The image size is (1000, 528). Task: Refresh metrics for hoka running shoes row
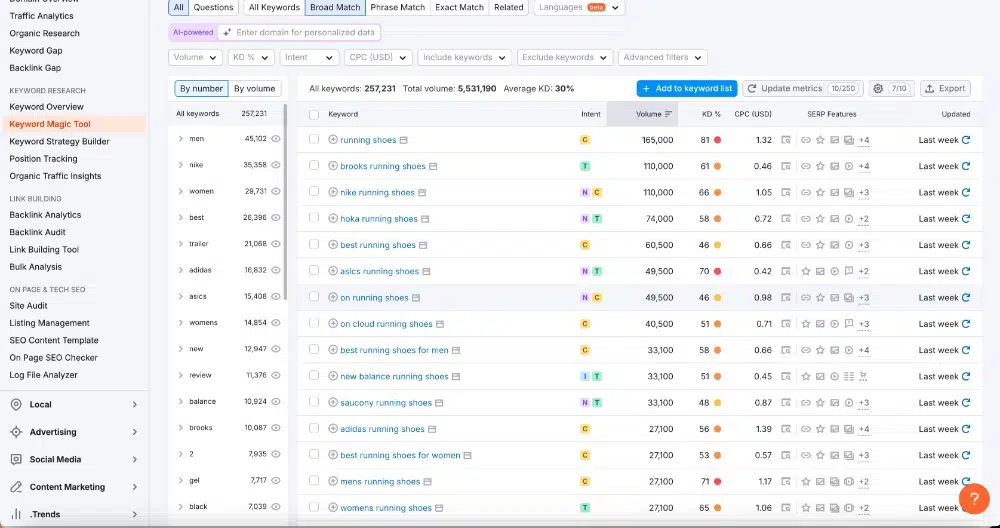pyautogui.click(x=966, y=219)
